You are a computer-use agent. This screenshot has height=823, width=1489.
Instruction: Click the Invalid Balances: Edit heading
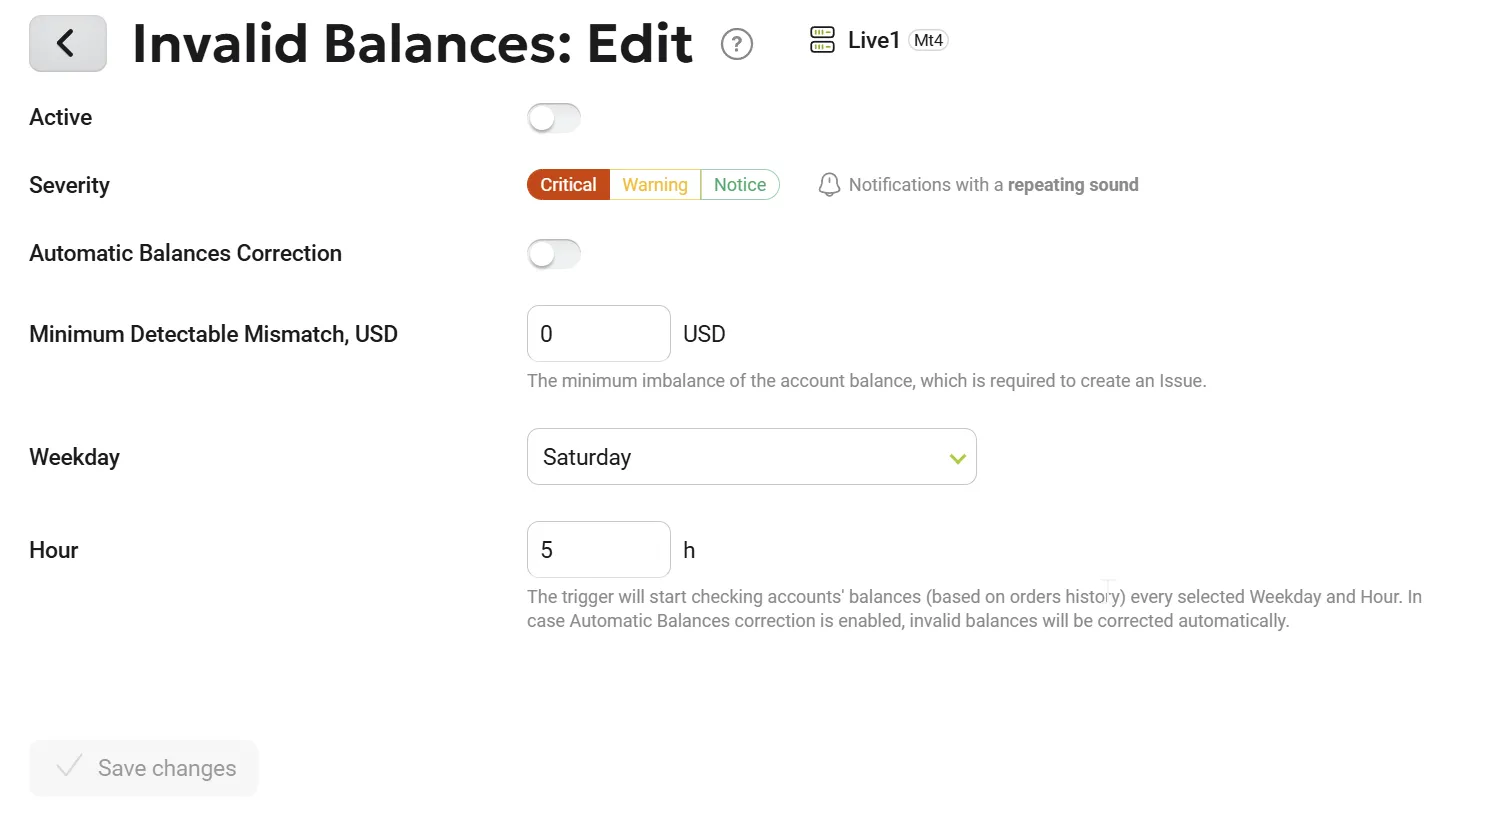412,44
